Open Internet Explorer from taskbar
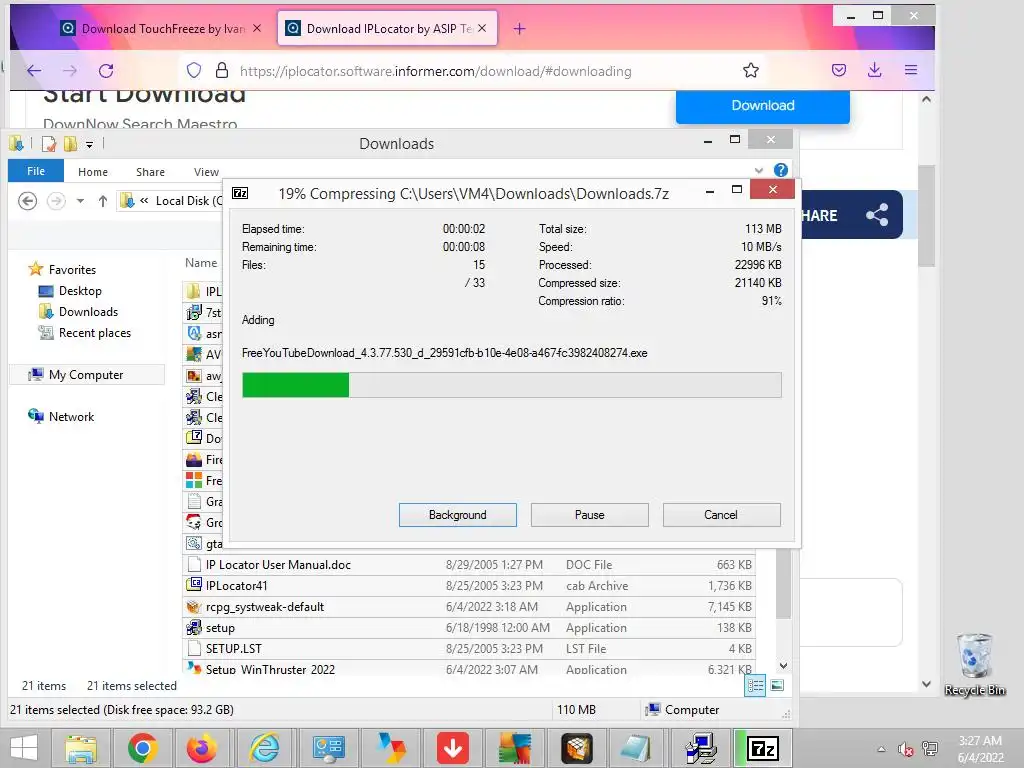 [x=265, y=748]
